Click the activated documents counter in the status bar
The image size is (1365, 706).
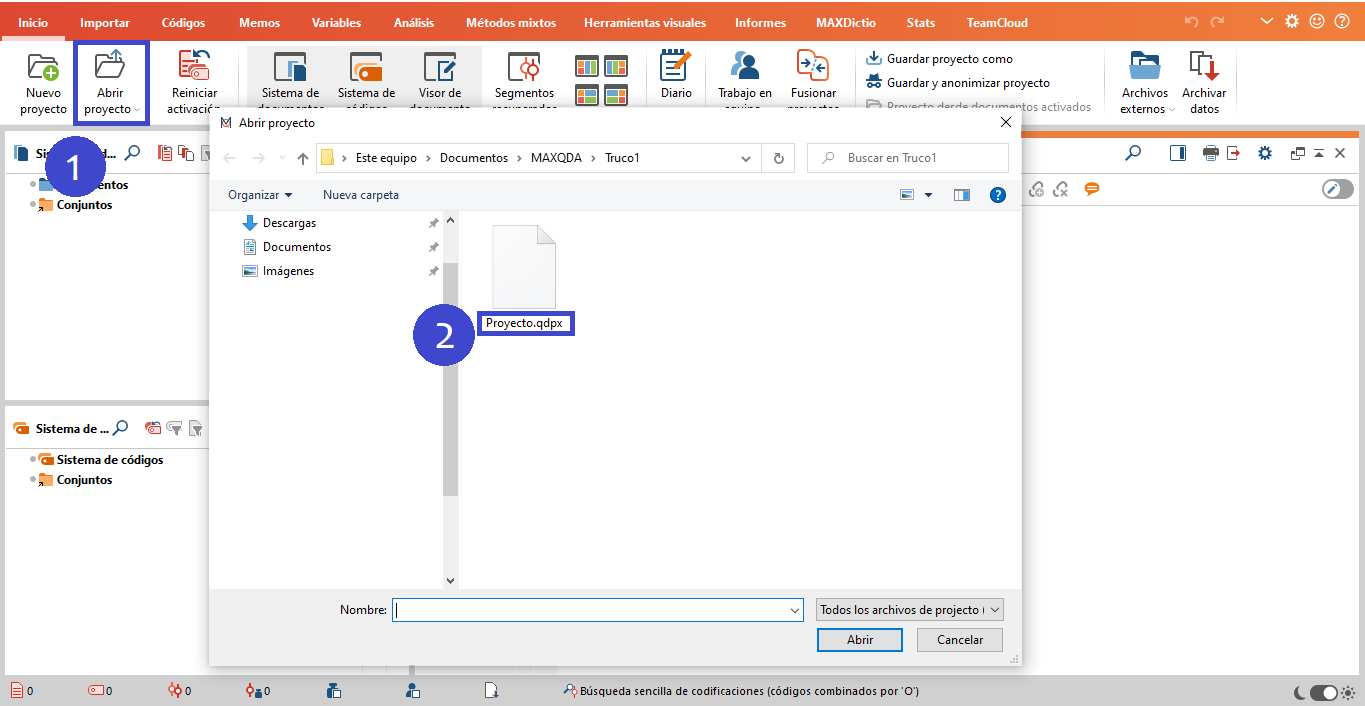click(22, 690)
